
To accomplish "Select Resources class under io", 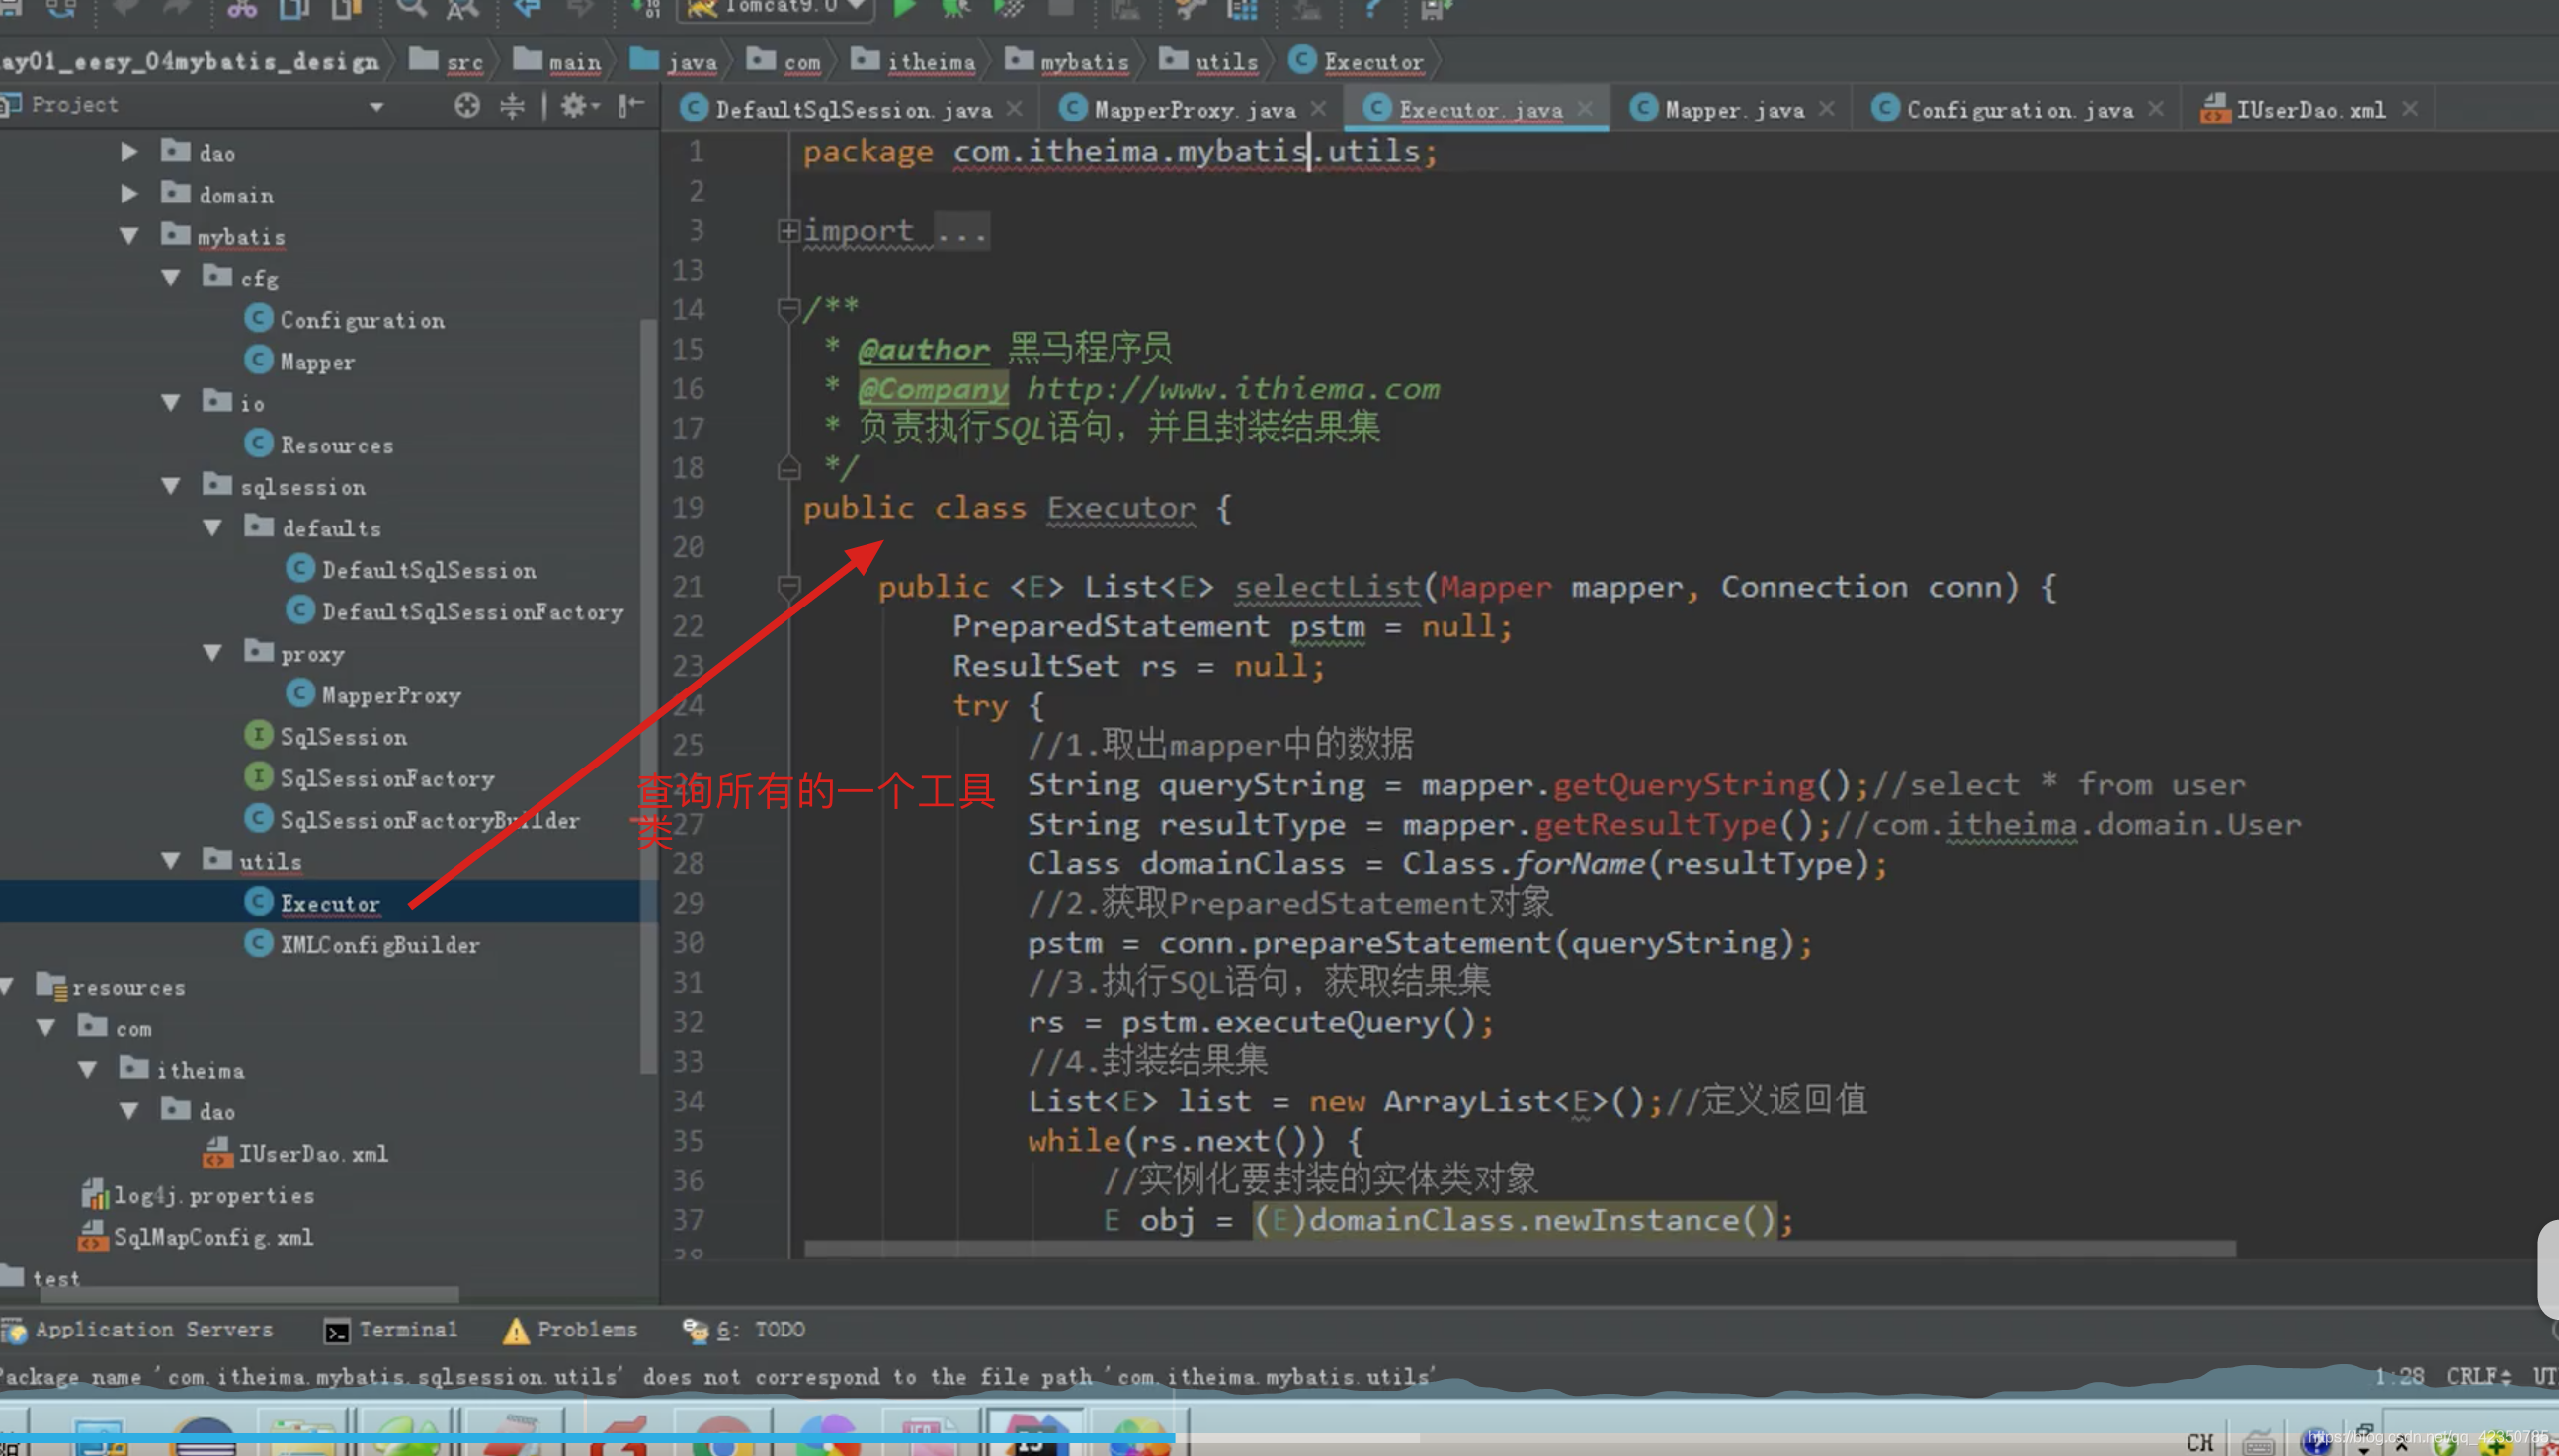I will click(x=319, y=445).
